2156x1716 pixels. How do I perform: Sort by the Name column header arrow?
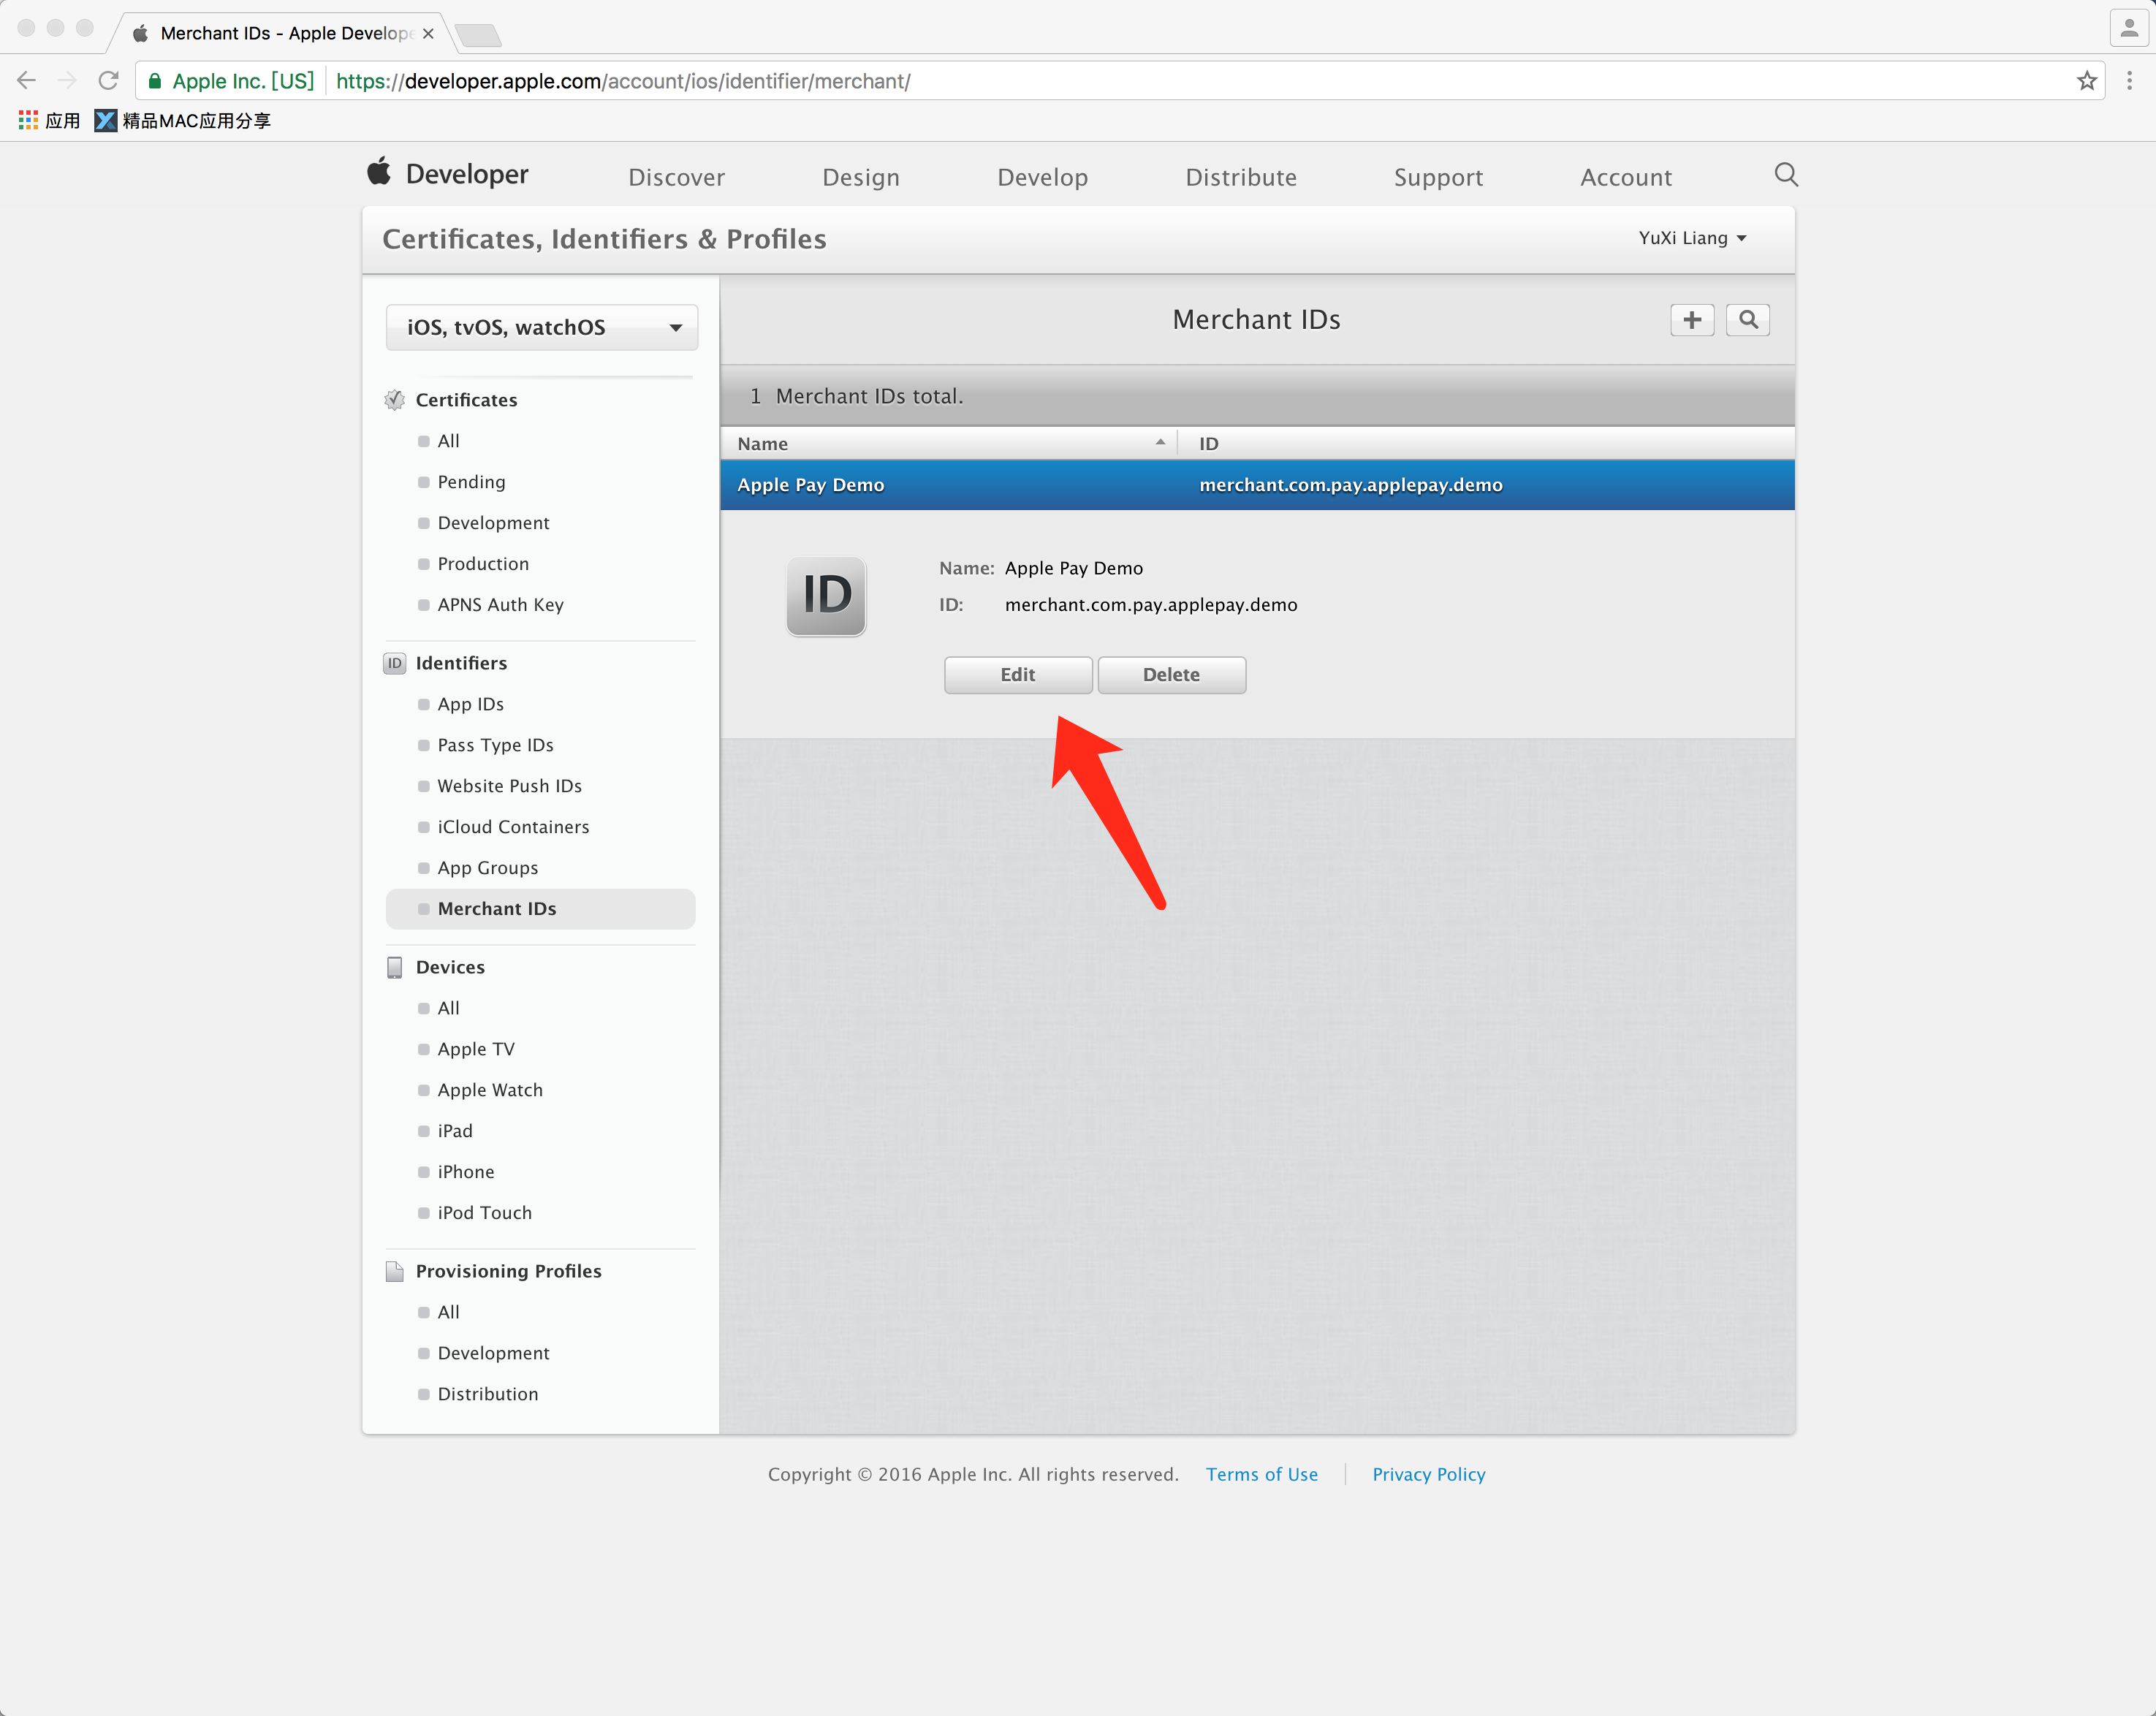point(1160,443)
